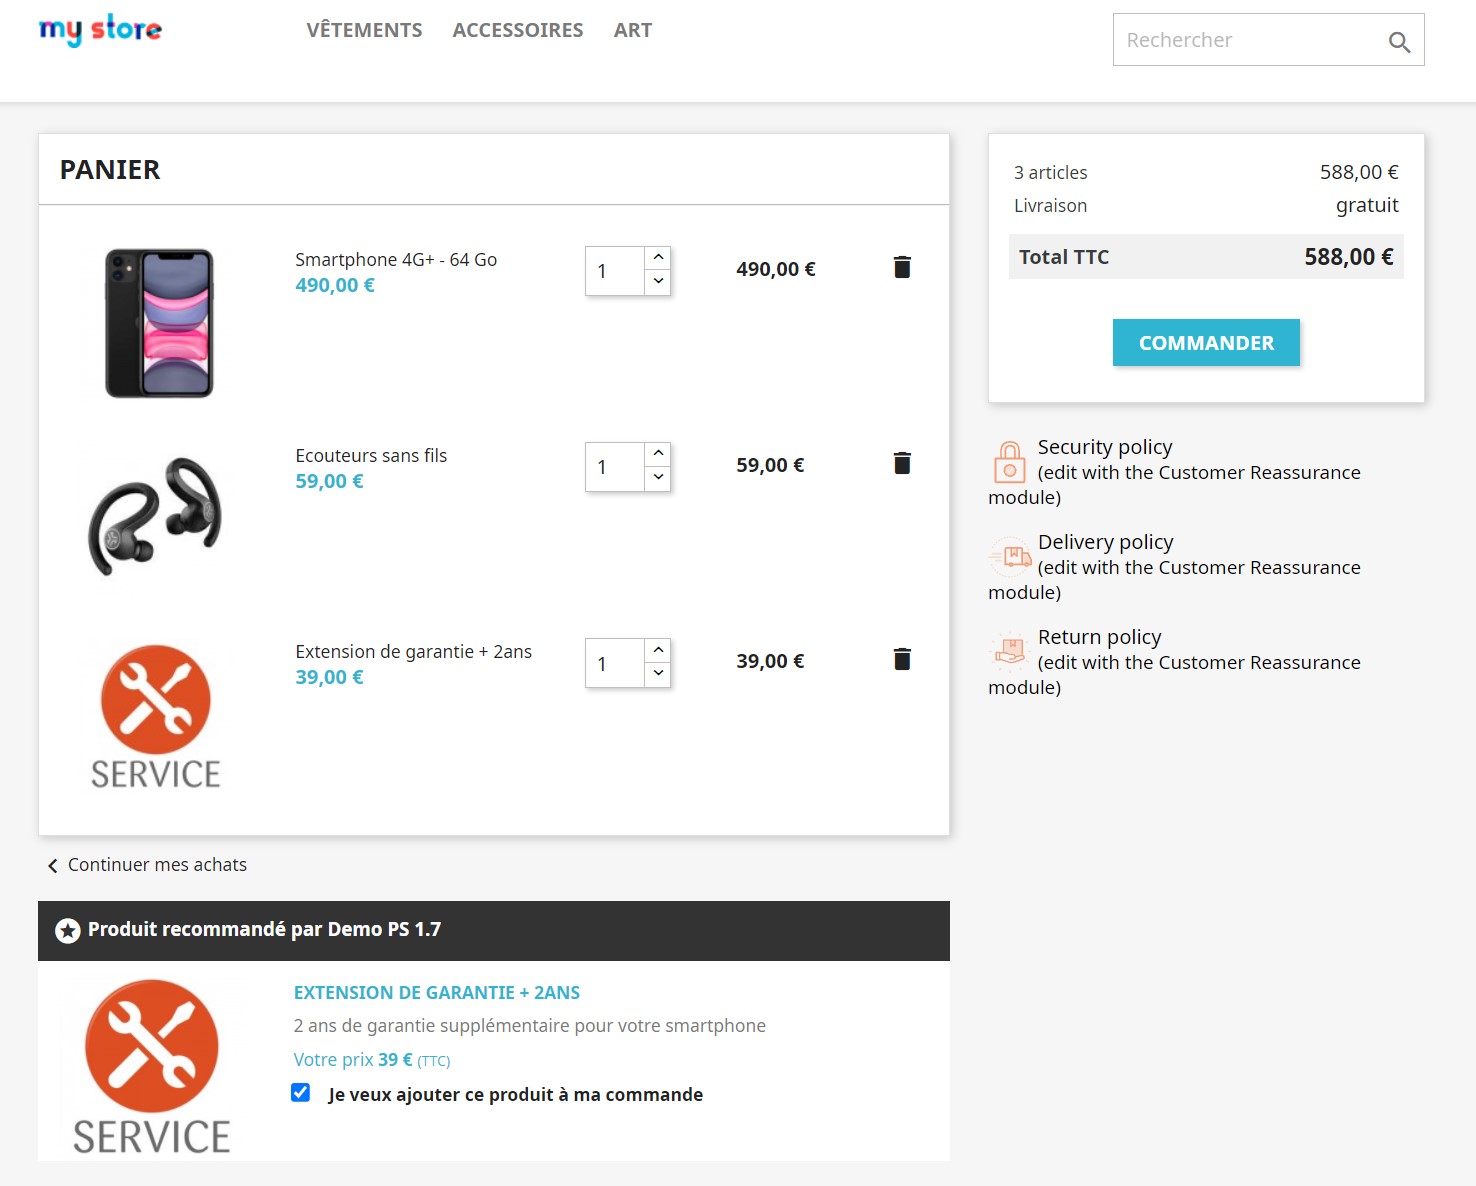Uncheck 'Je veux ajouter ce produit'
This screenshot has width=1476, height=1186.
[301, 1093]
